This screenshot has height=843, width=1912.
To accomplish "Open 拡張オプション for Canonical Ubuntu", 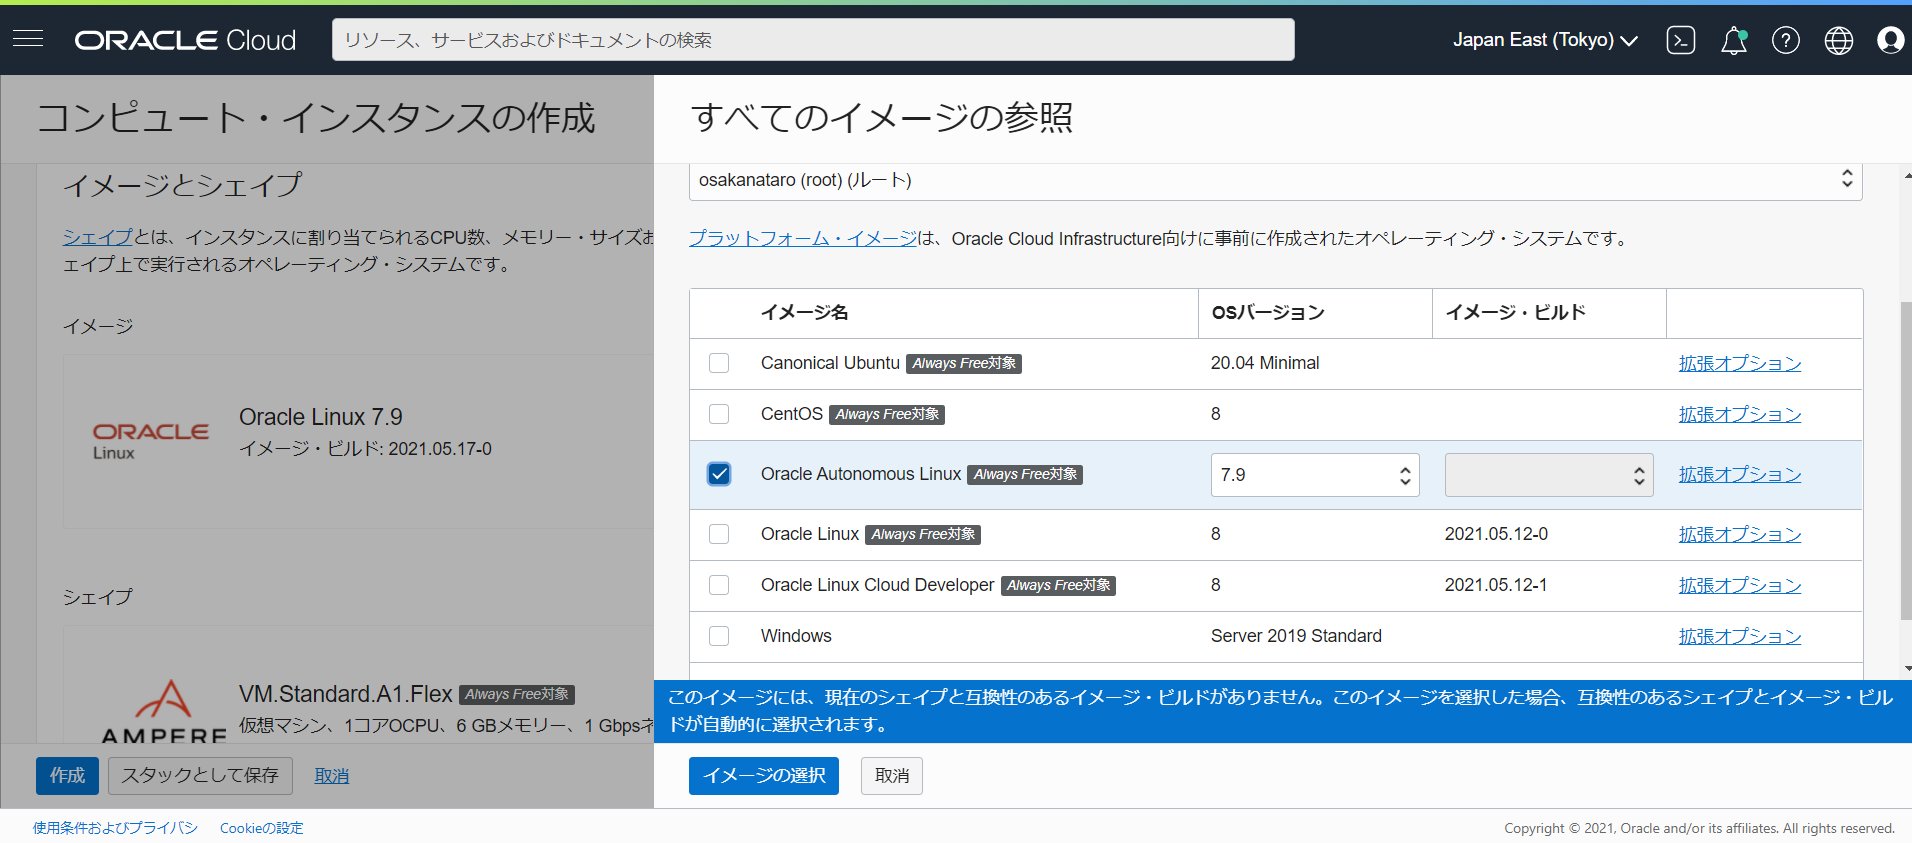I will [1740, 363].
